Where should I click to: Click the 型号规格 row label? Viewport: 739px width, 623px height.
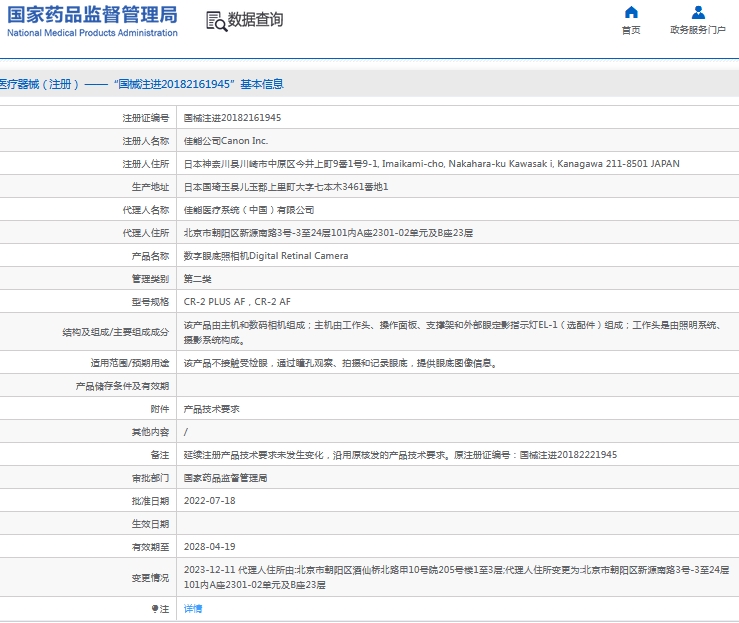point(150,302)
